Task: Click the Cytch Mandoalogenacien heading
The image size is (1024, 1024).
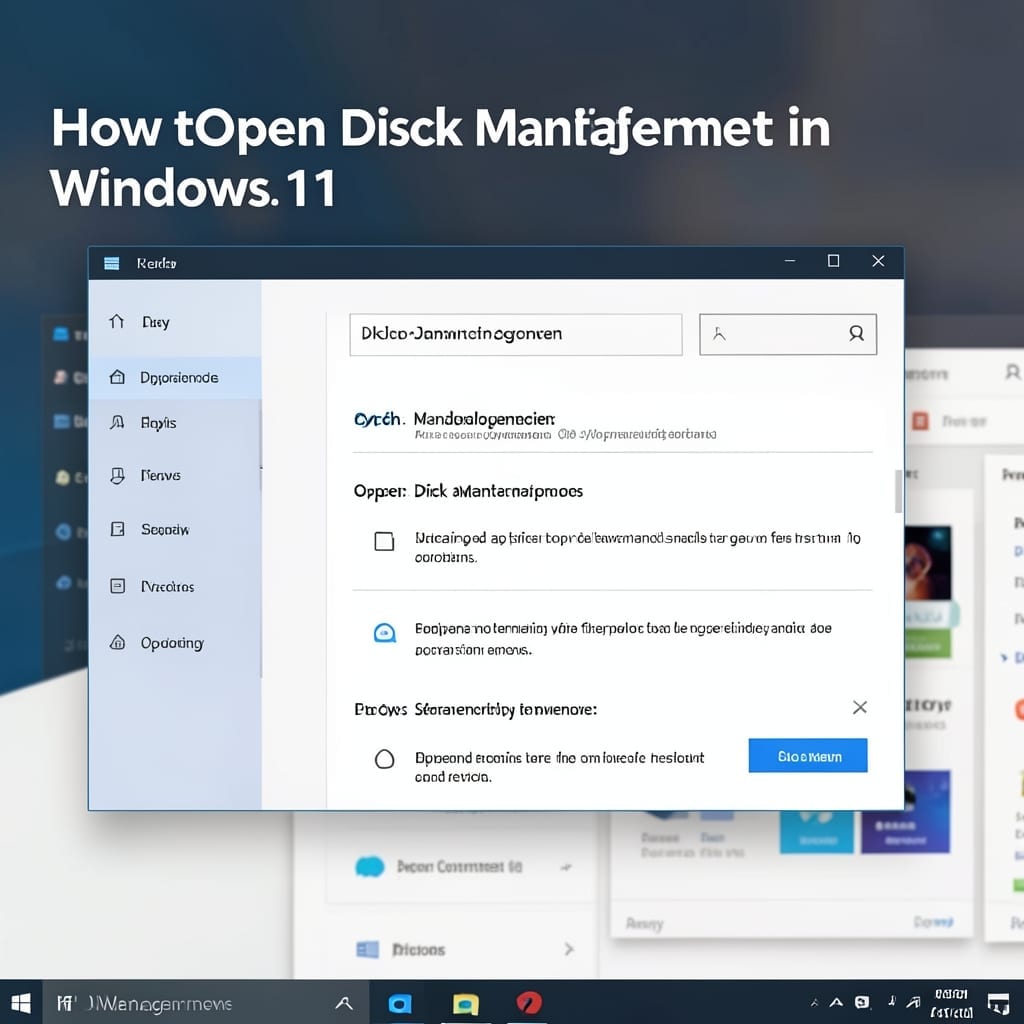Action: (x=455, y=419)
